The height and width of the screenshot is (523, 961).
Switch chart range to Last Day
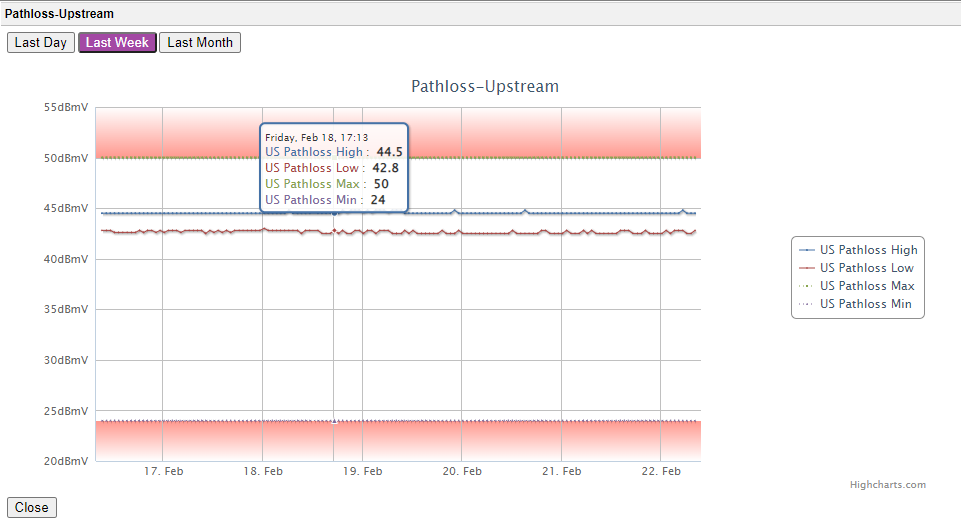pos(41,43)
